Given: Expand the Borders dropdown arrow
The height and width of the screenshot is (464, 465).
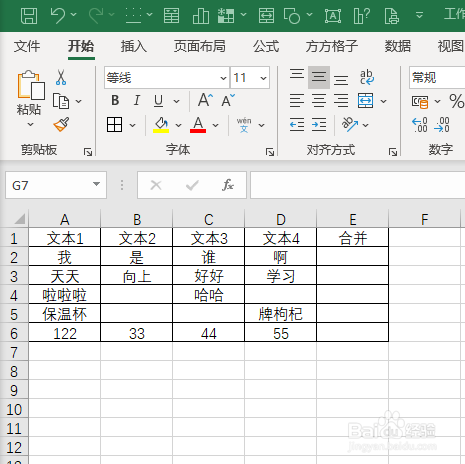Looking at the screenshot, I should (x=133, y=125).
